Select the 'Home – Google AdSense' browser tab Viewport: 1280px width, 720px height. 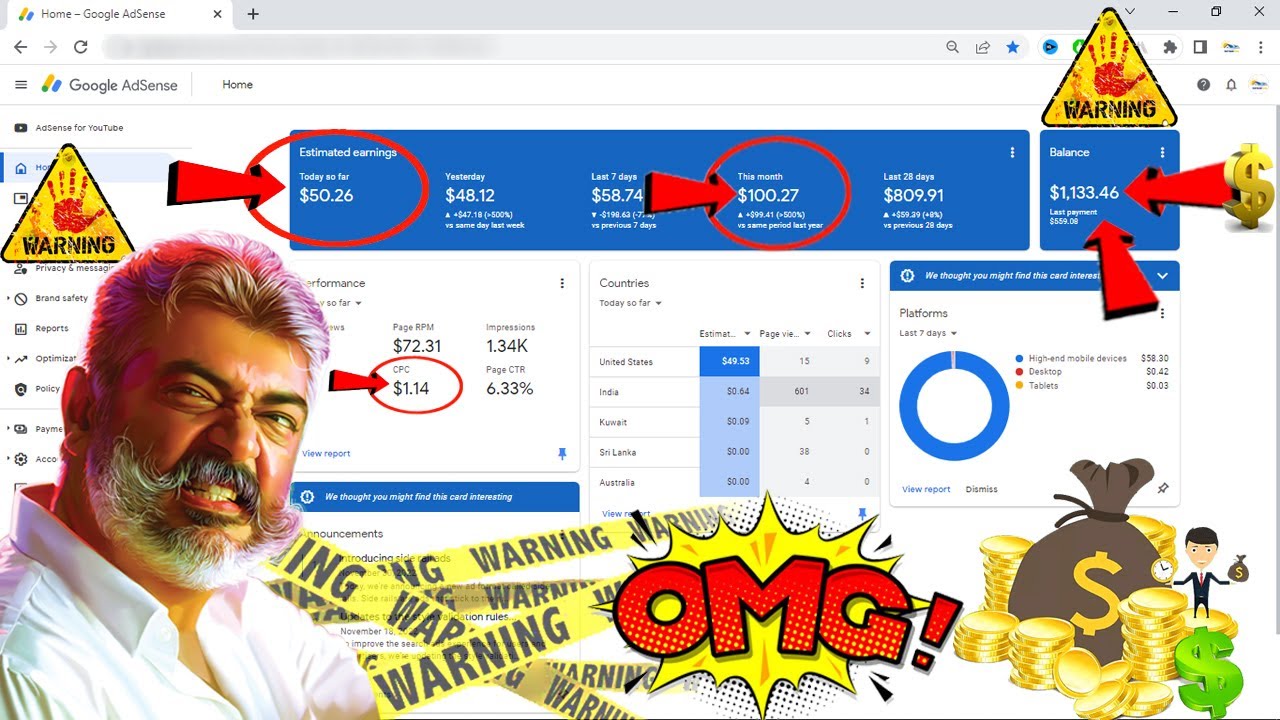(x=119, y=15)
